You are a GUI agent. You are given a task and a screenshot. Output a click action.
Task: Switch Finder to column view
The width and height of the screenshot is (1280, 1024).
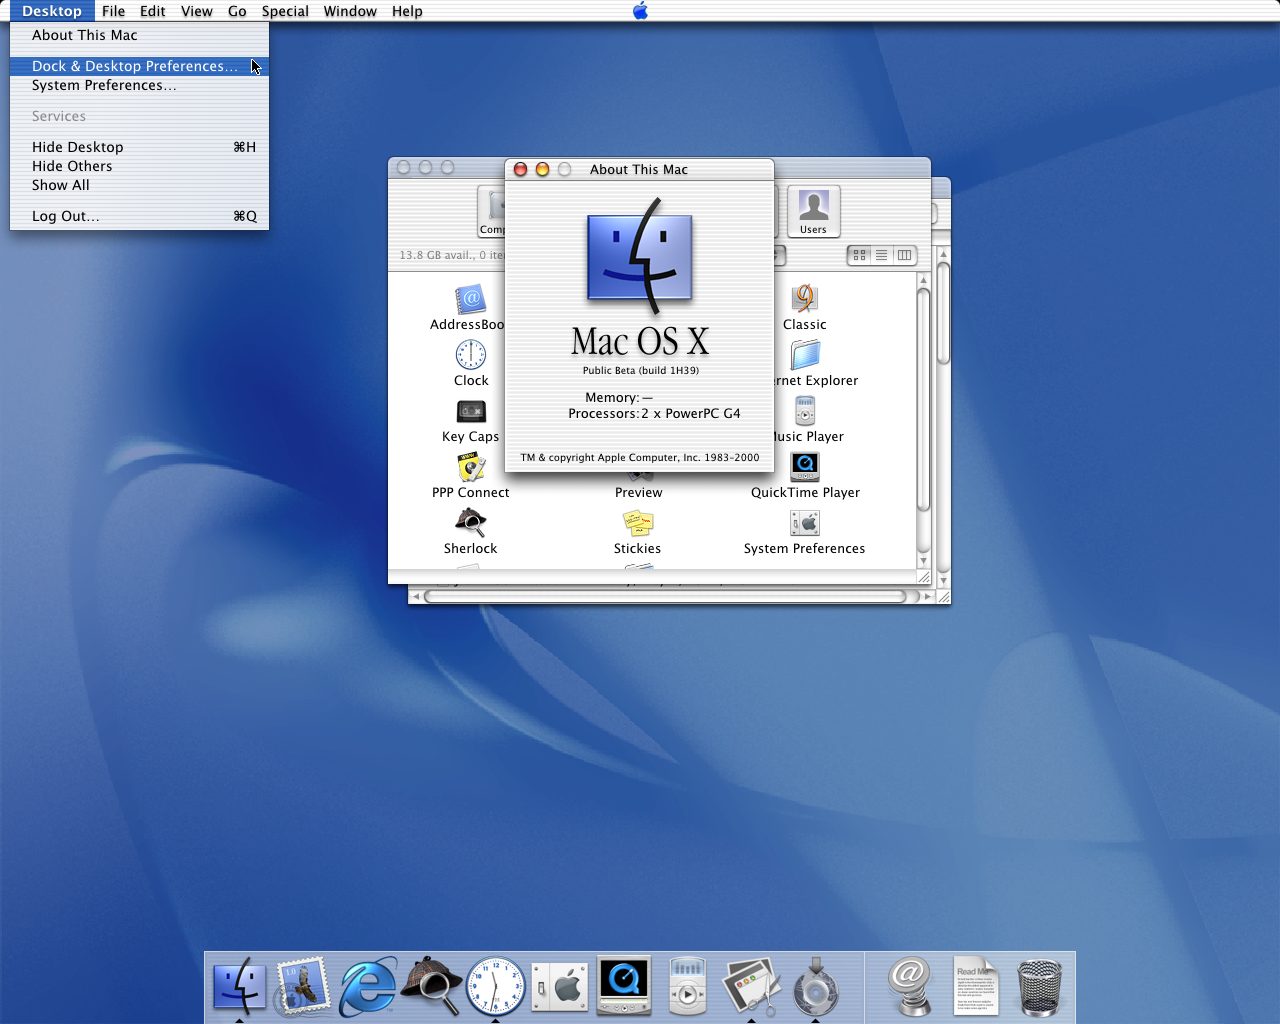coord(904,255)
